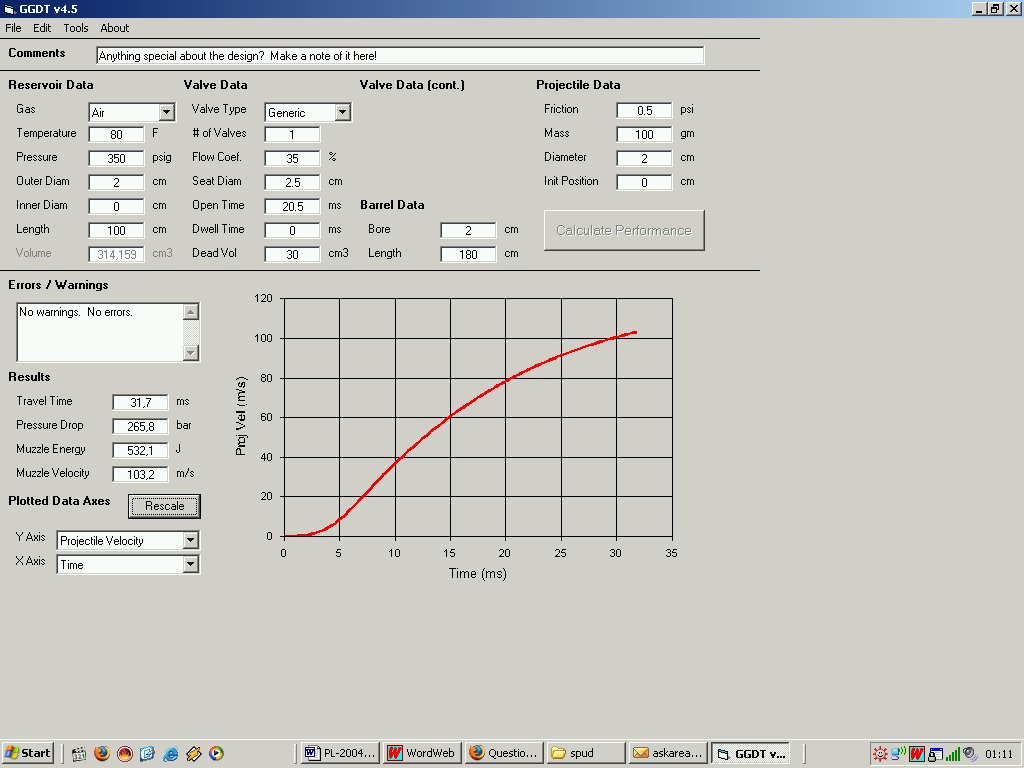1024x768 pixels.
Task: Launch Windows Media Player quick launch icon
Action: pos(216,753)
